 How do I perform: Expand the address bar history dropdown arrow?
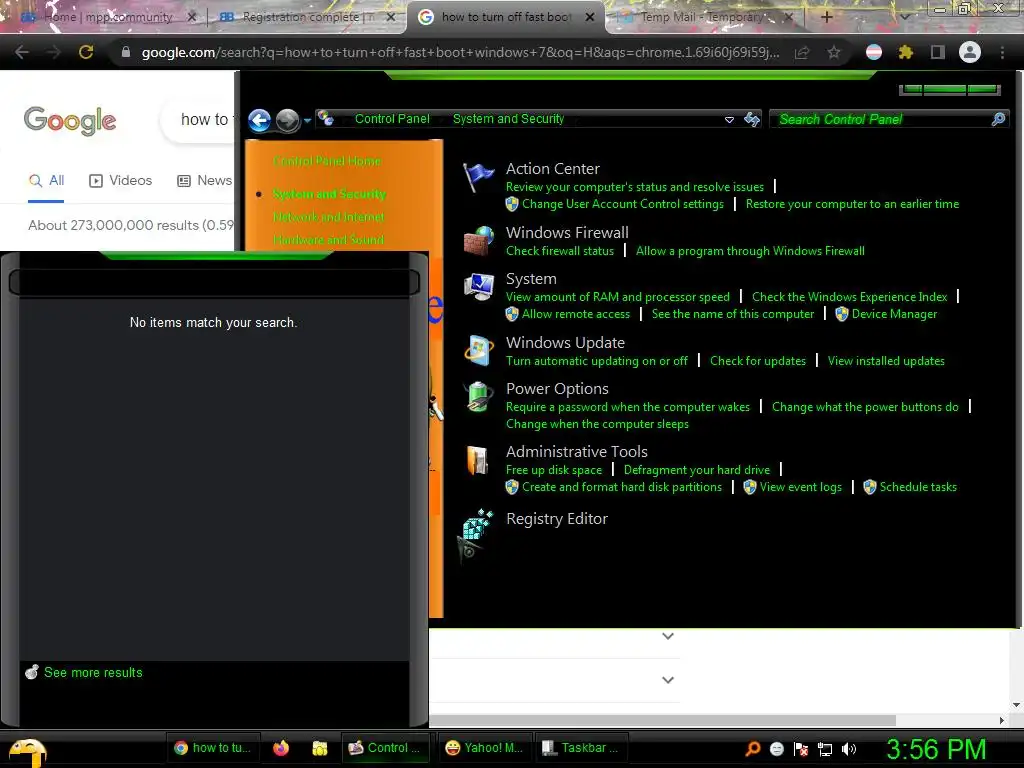point(729,120)
